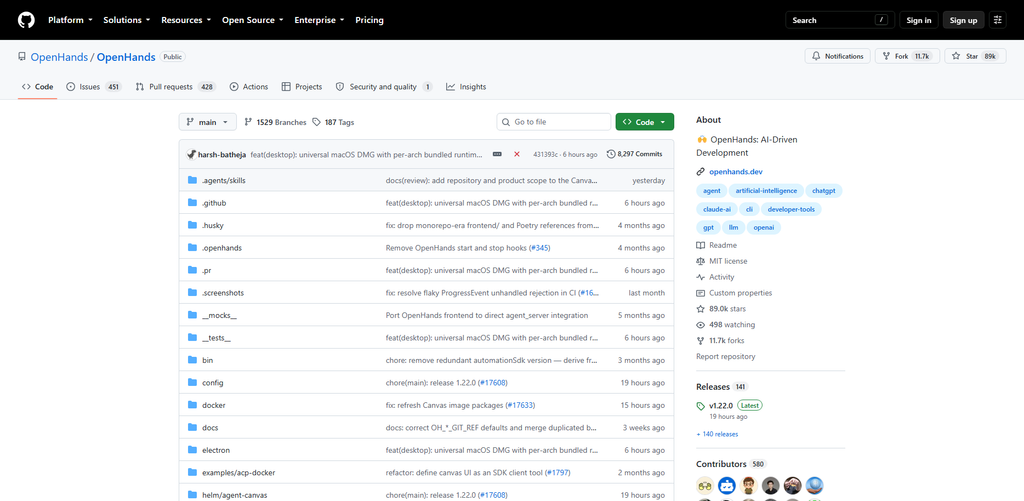The image size is (1024, 501).
Task: Expand commit message ellipsis button
Action: coord(497,154)
